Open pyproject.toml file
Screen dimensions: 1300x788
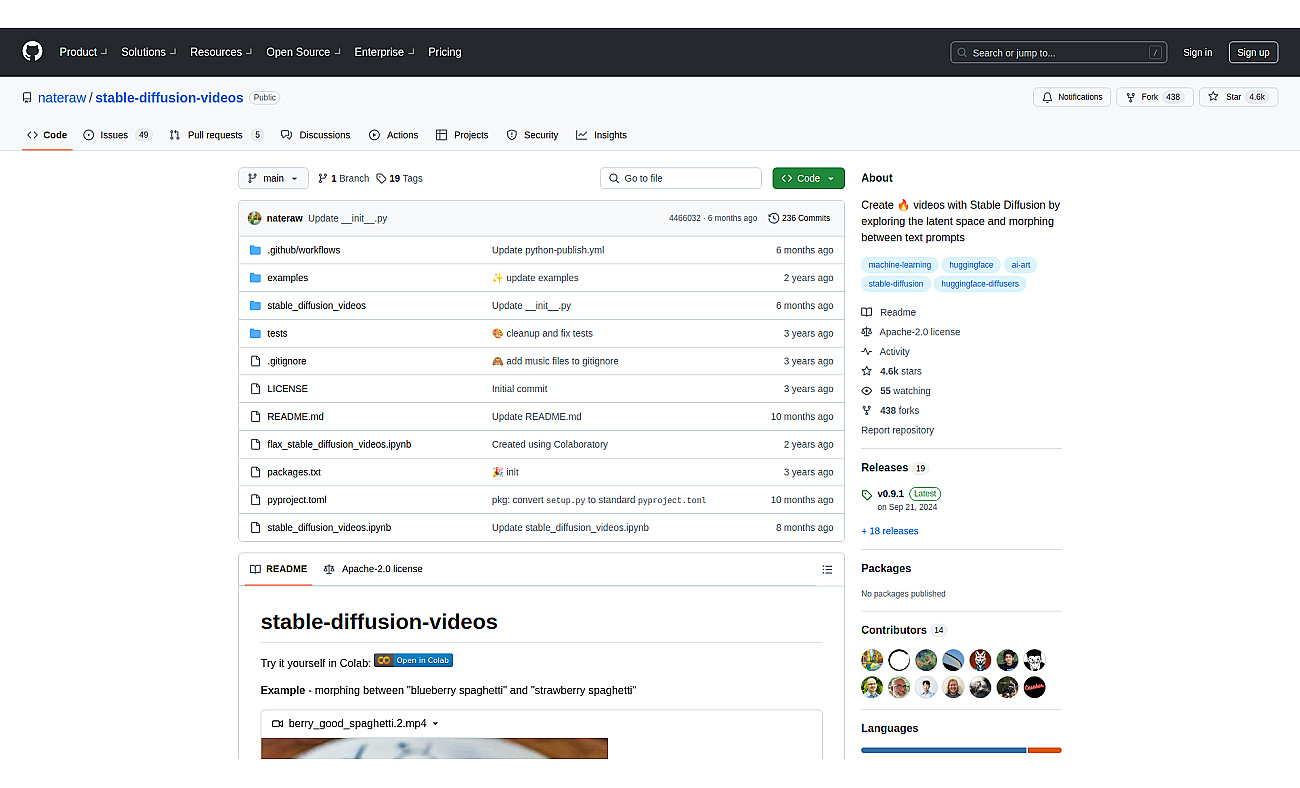pyautogui.click(x=296, y=500)
